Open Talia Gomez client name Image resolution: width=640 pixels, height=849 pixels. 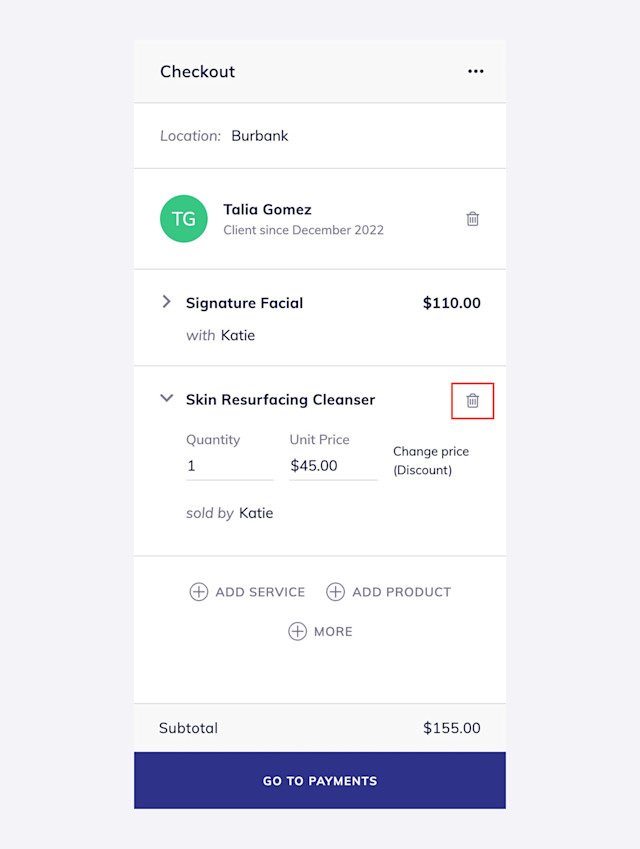pyautogui.click(x=267, y=210)
